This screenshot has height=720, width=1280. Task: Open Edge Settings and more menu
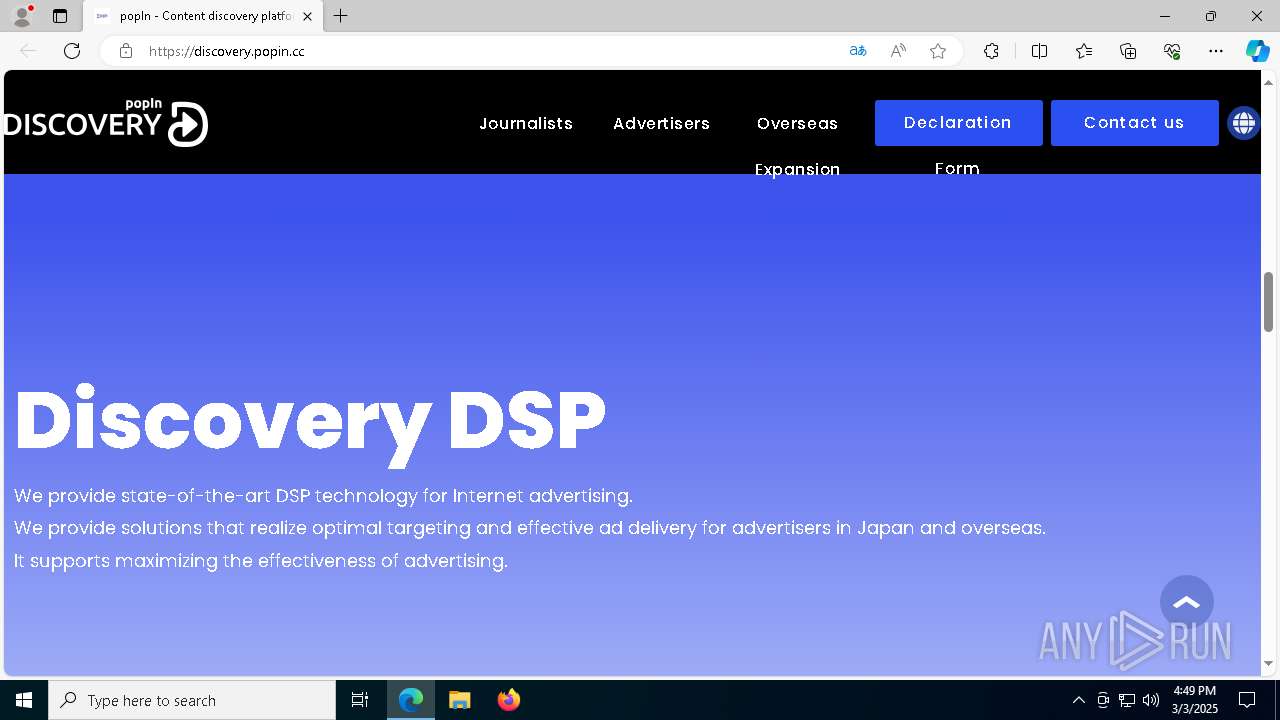point(1216,51)
